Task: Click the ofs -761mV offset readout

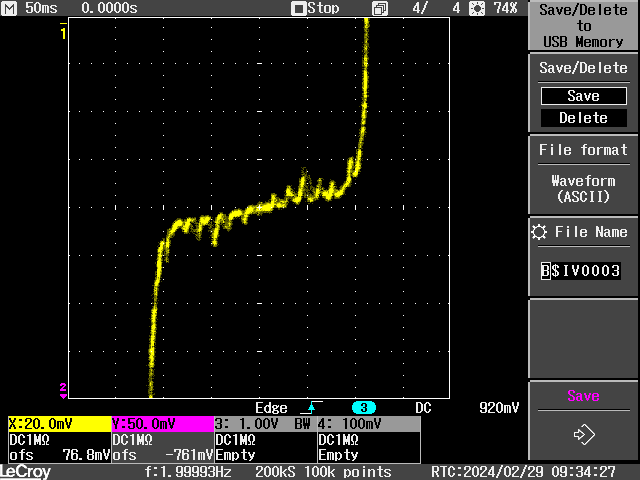Action: [163, 455]
